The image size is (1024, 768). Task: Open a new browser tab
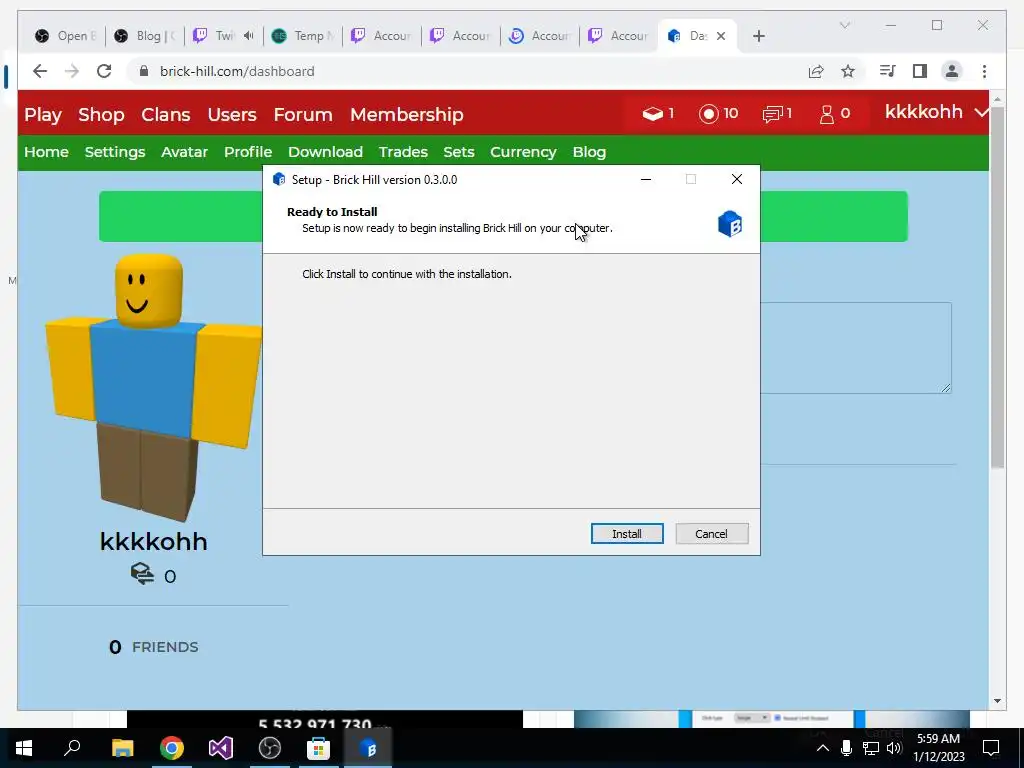click(x=758, y=36)
